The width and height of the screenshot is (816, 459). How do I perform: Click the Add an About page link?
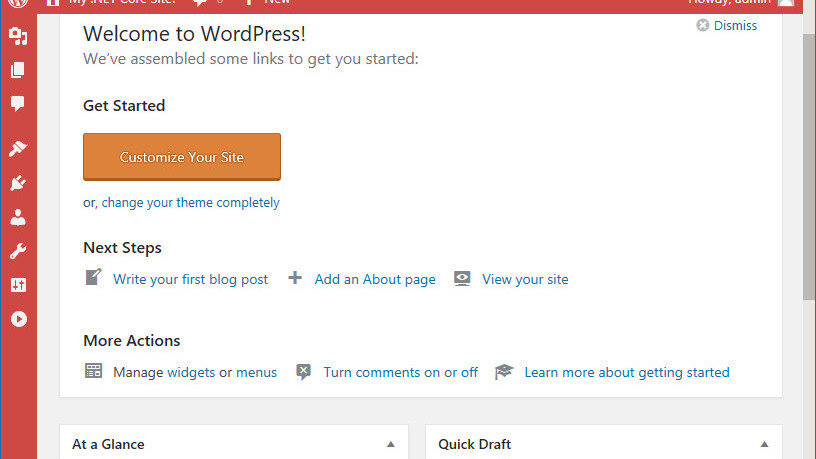coord(374,279)
